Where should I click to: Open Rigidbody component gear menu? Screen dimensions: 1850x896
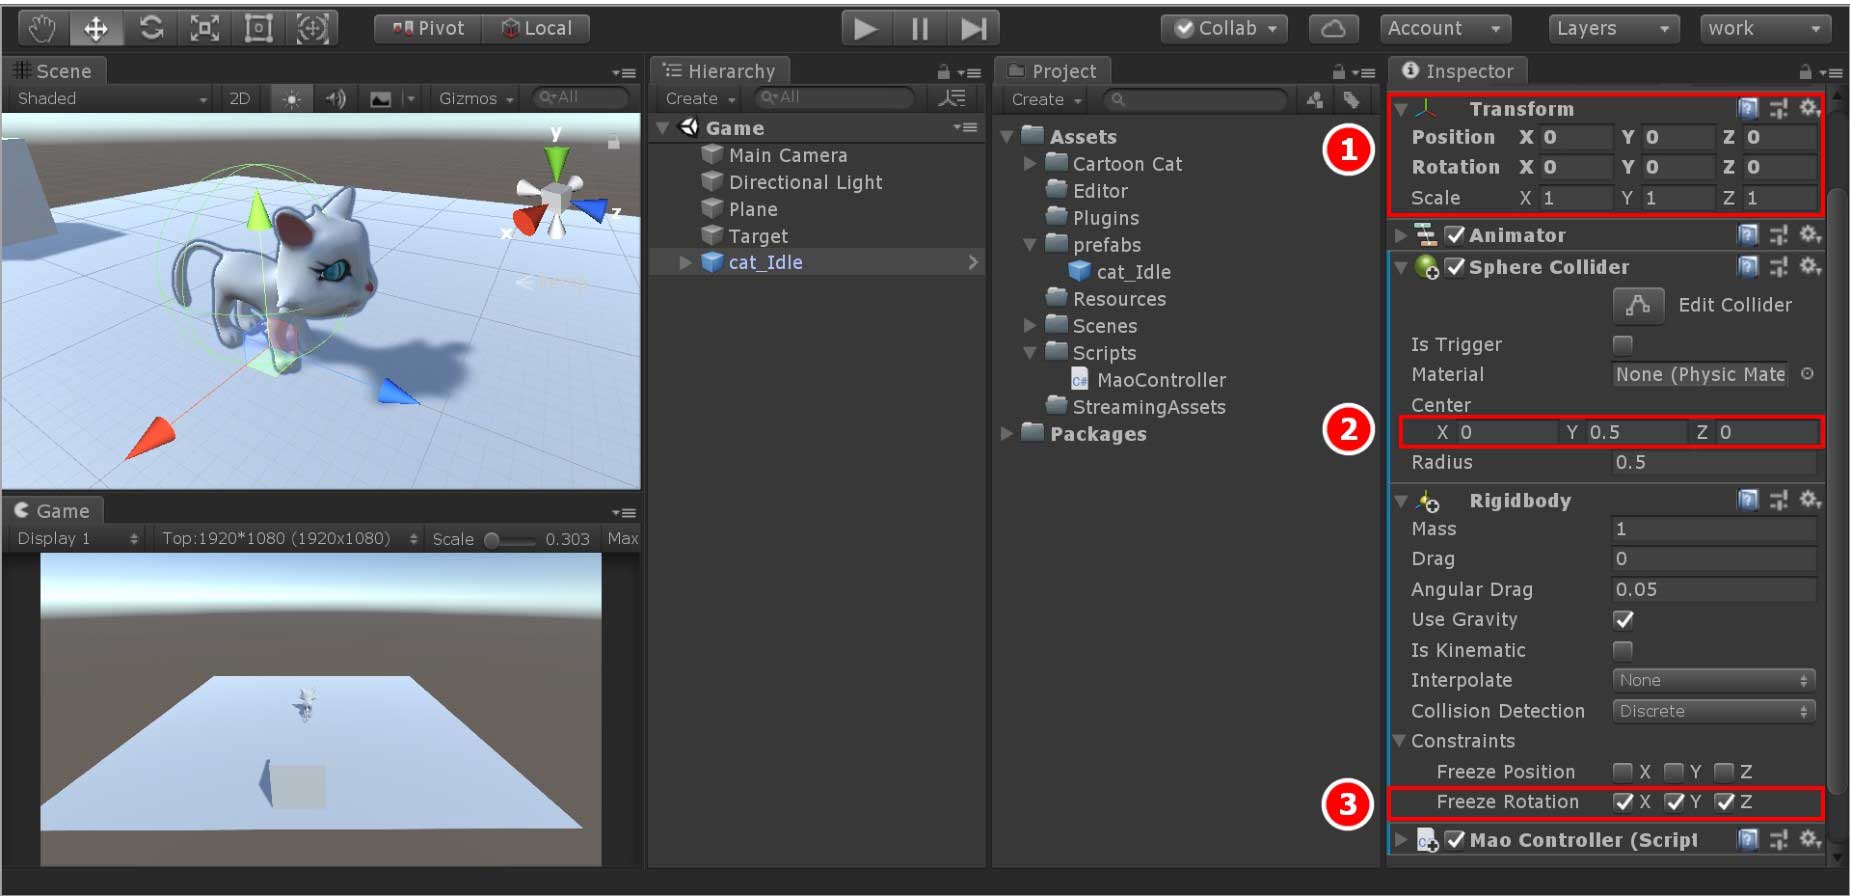[1809, 500]
